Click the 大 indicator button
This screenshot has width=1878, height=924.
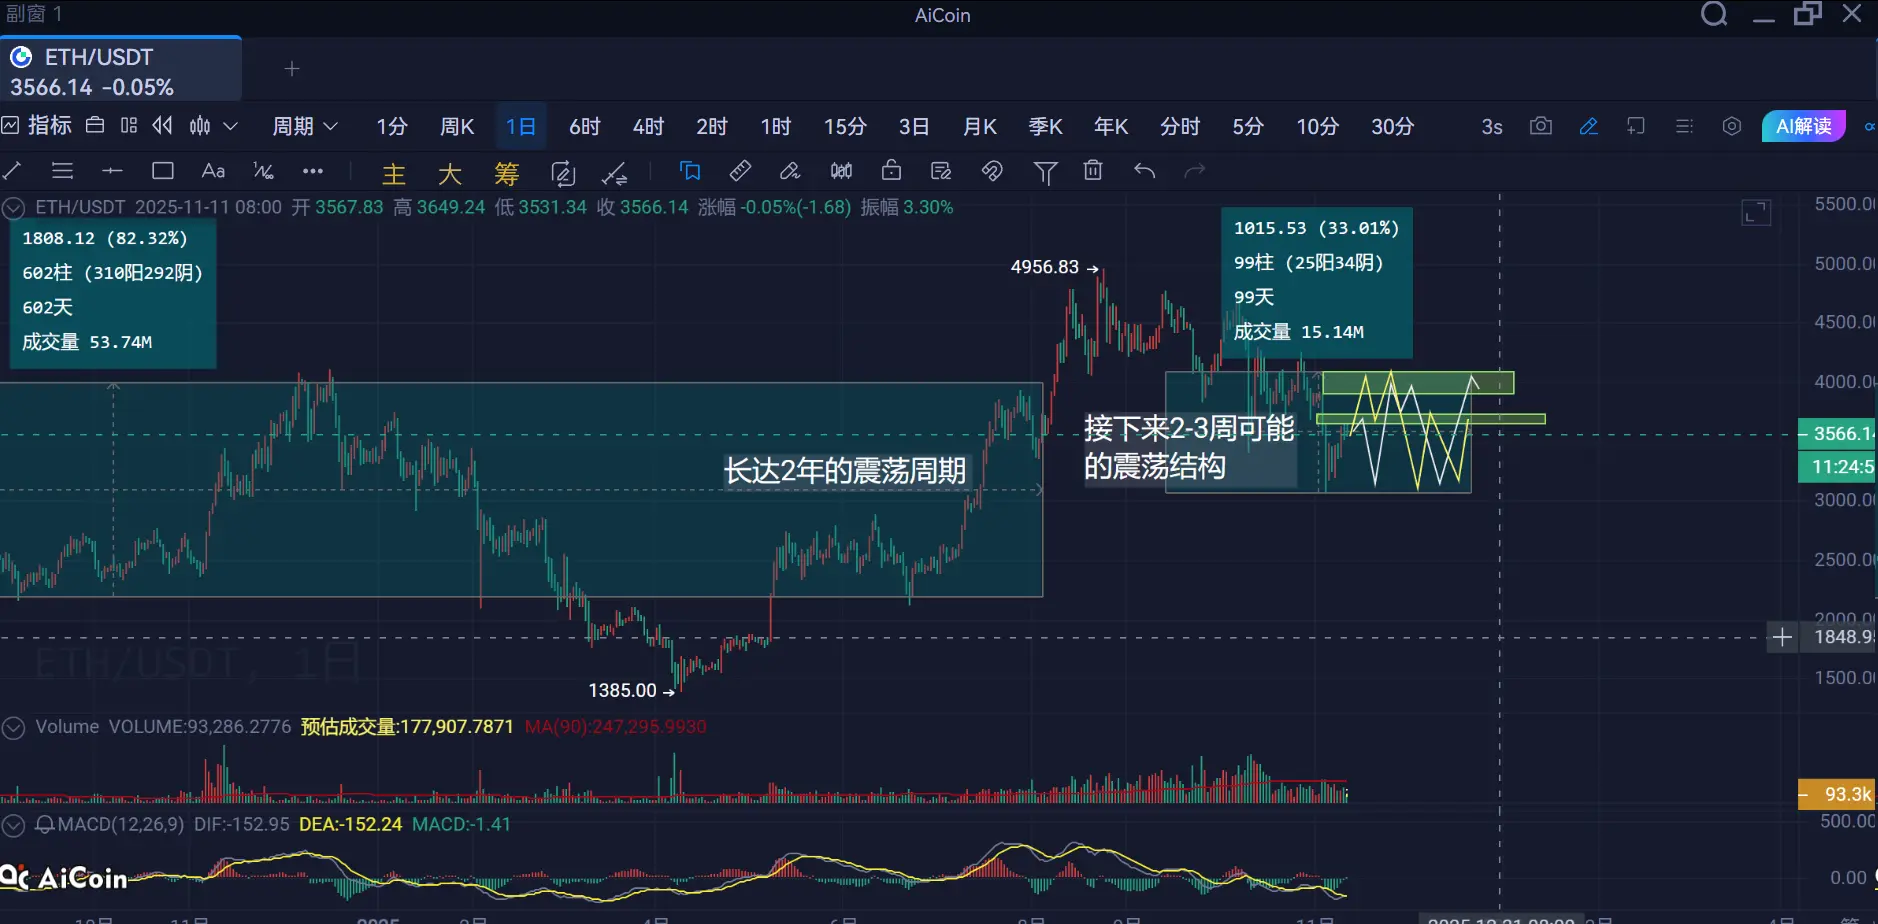450,174
